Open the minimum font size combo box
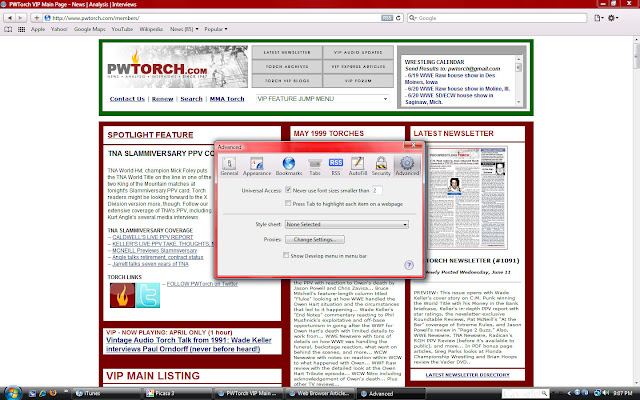The width and height of the screenshot is (640, 400). pos(377,190)
